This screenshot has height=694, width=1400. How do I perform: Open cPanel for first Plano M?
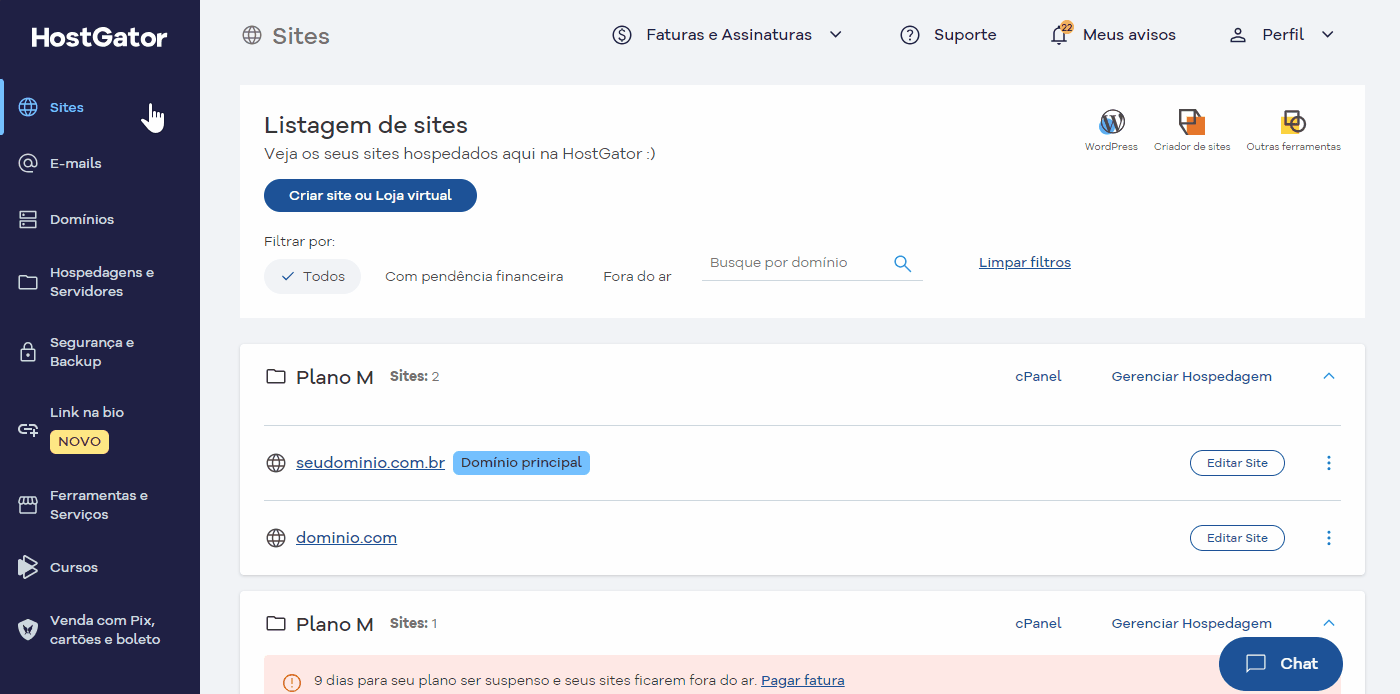[x=1038, y=376]
